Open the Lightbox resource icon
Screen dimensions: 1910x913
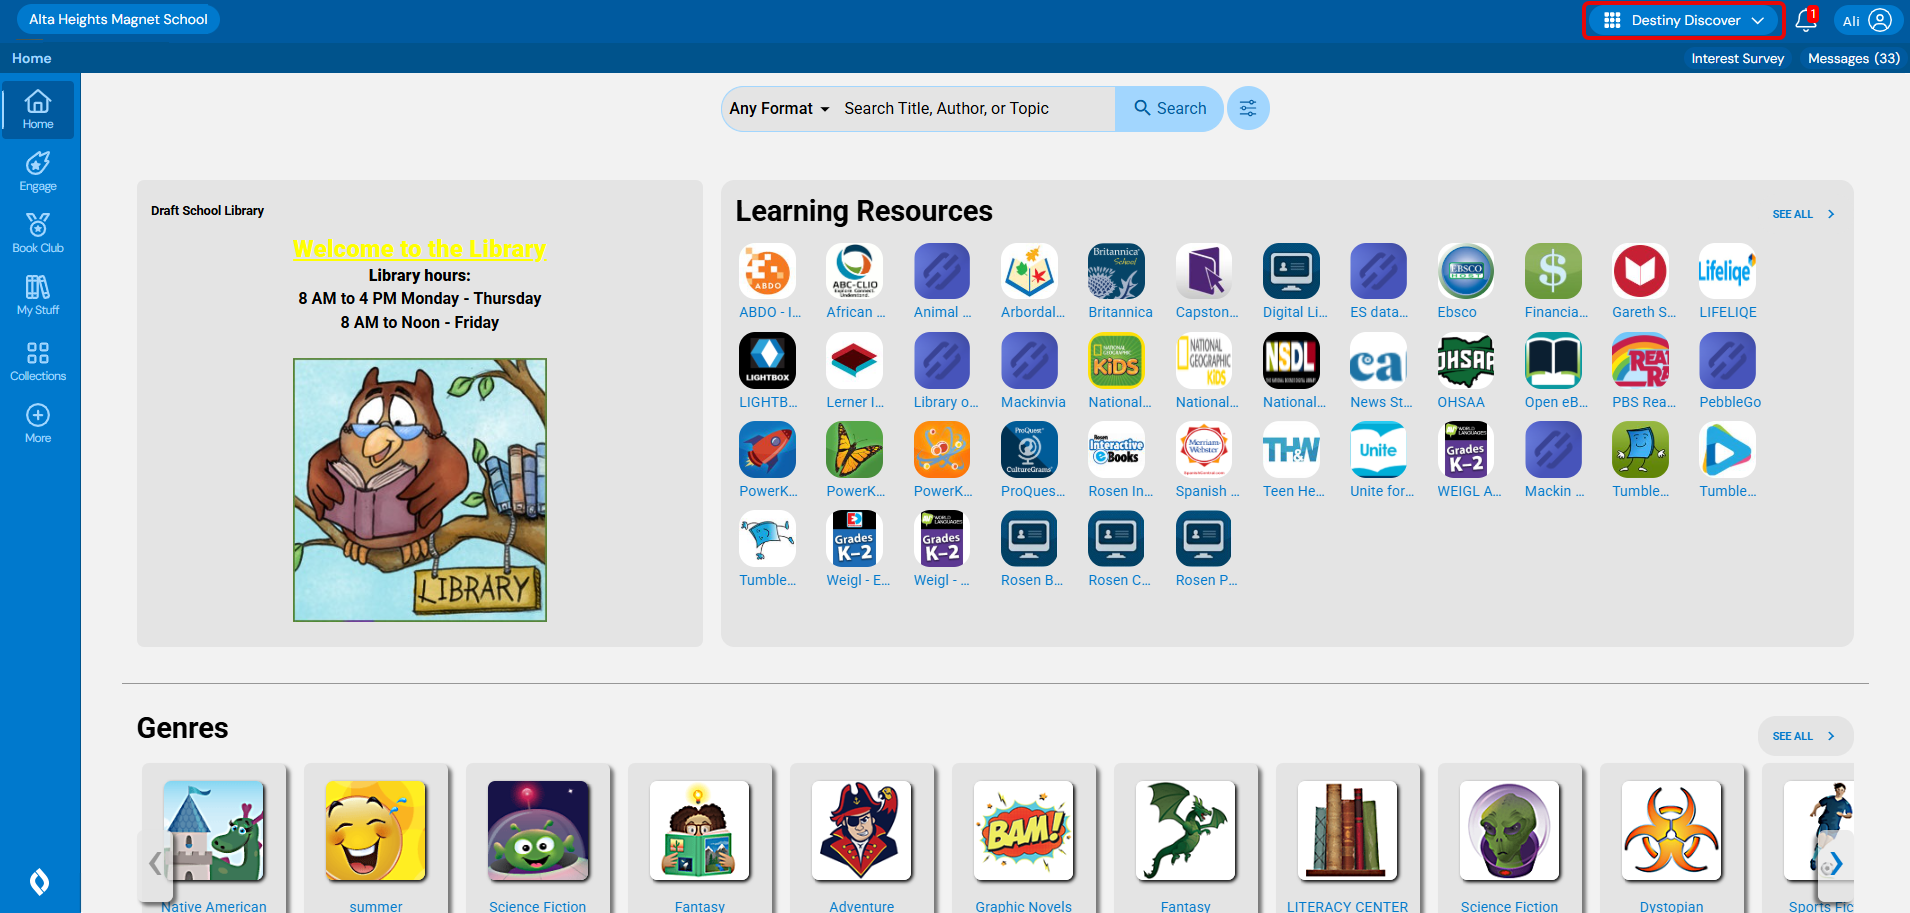coord(767,361)
